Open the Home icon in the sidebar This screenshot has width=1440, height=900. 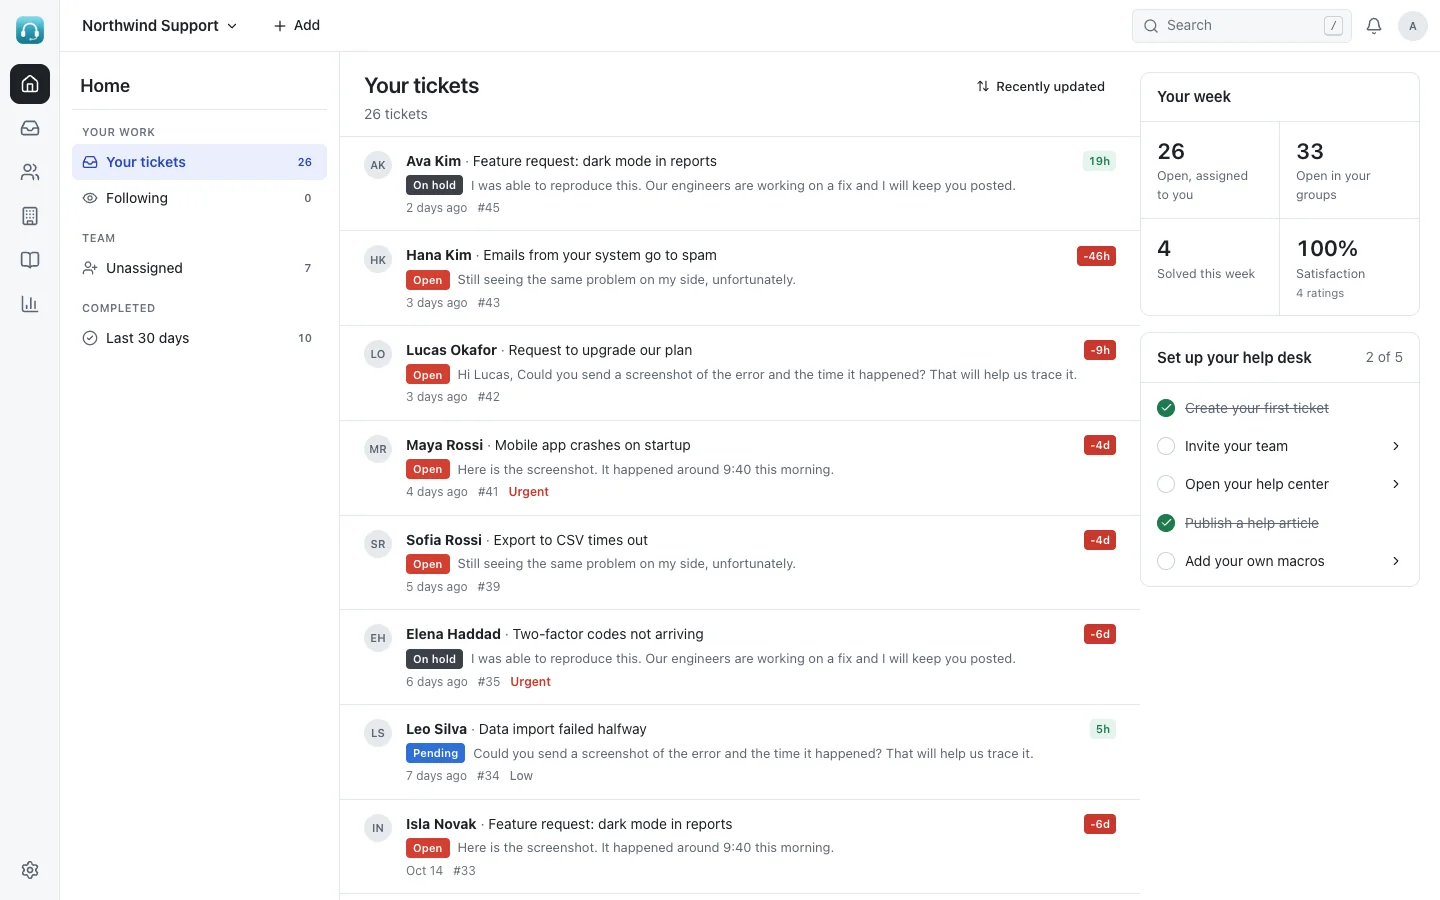[30, 84]
